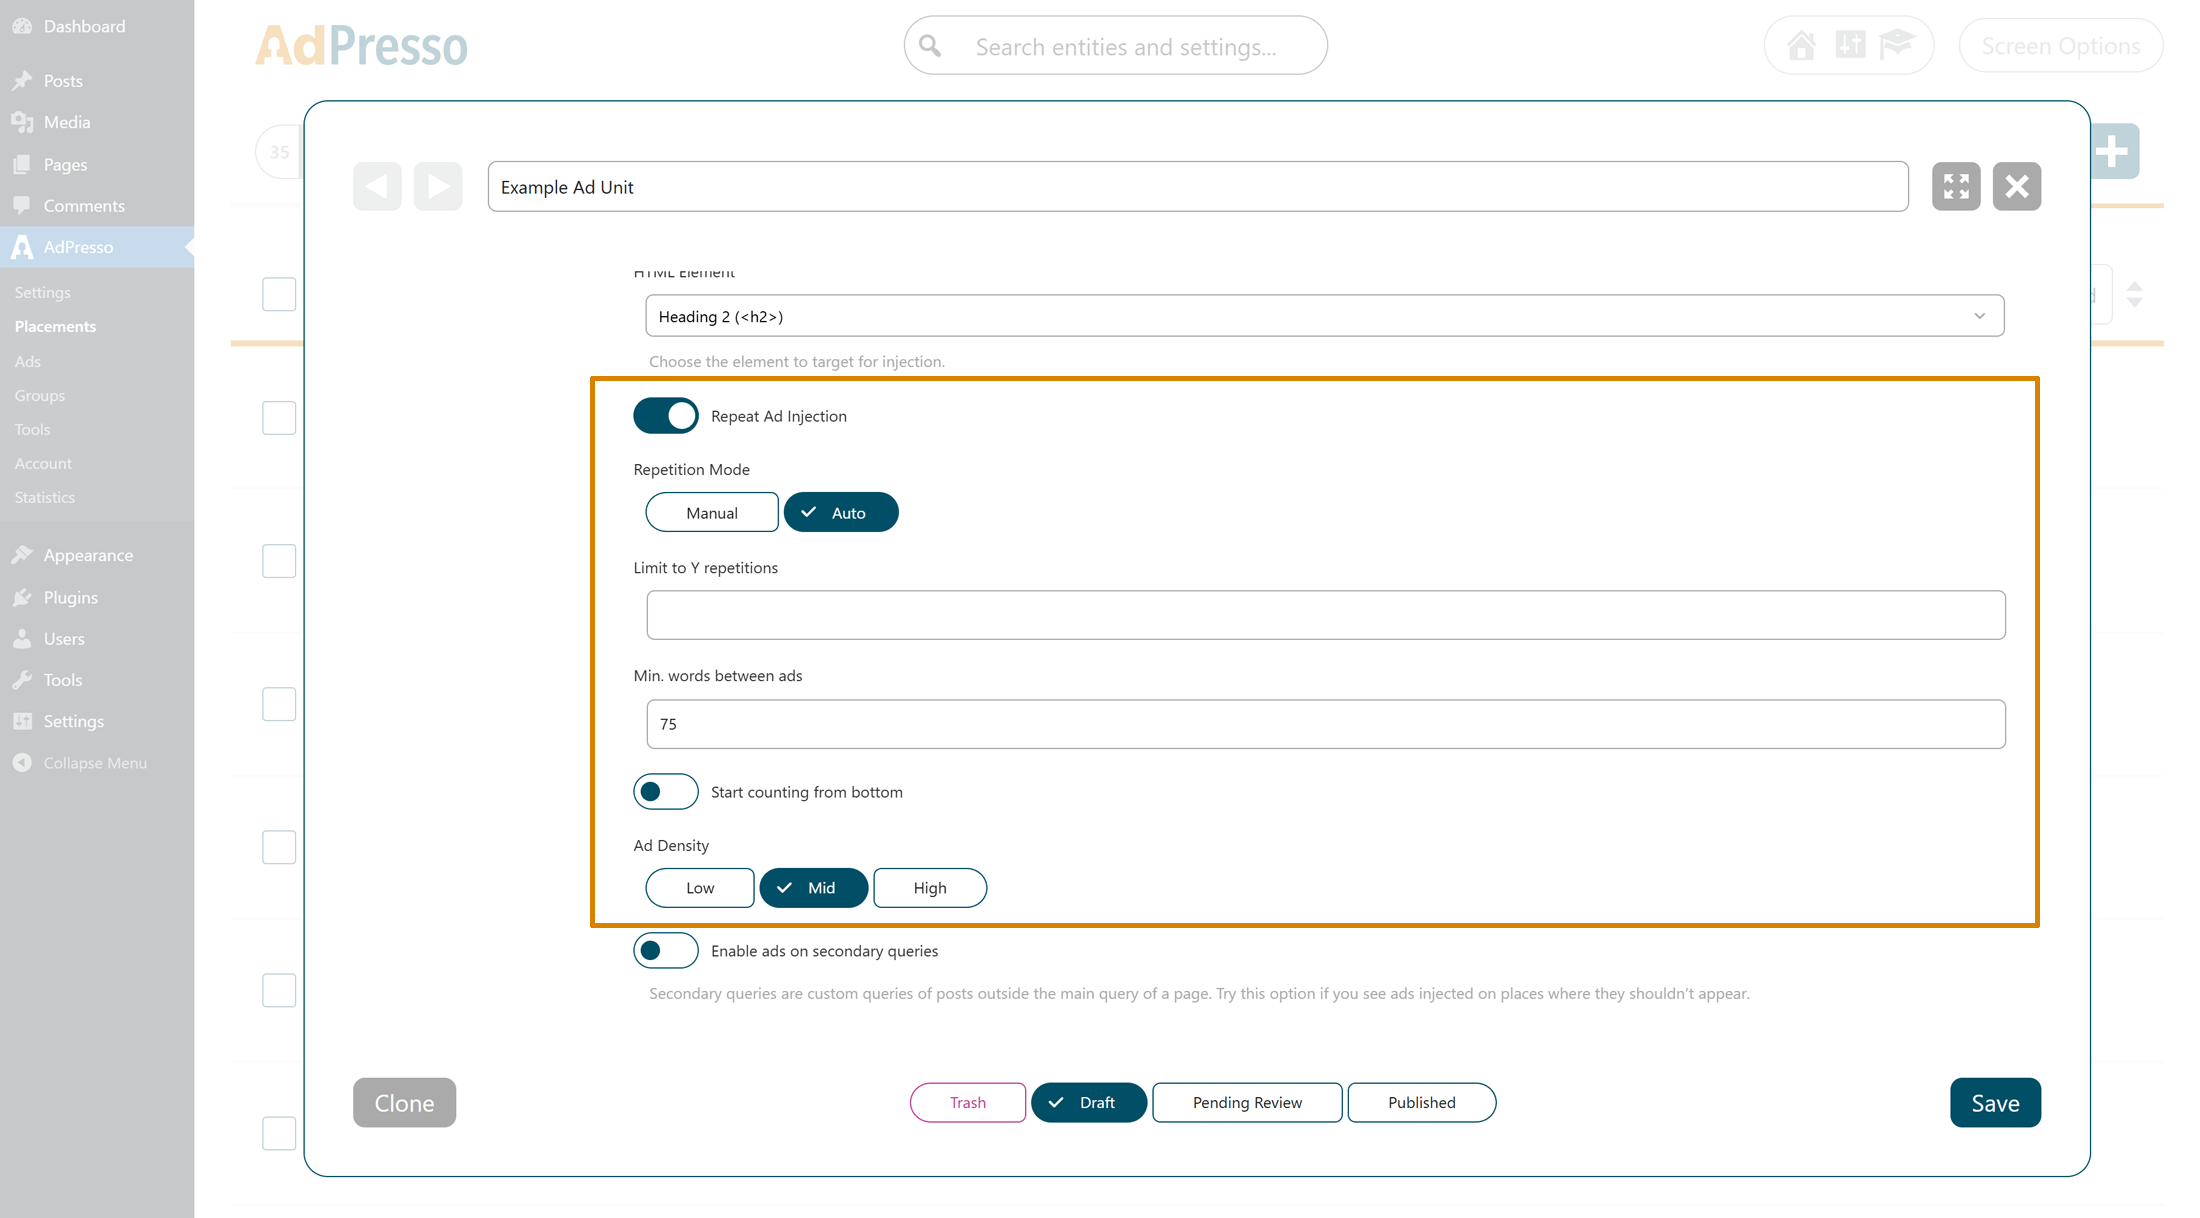Image resolution: width=2200 pixels, height=1218 pixels.
Task: Click the plus add-new icon
Action: (x=2112, y=152)
